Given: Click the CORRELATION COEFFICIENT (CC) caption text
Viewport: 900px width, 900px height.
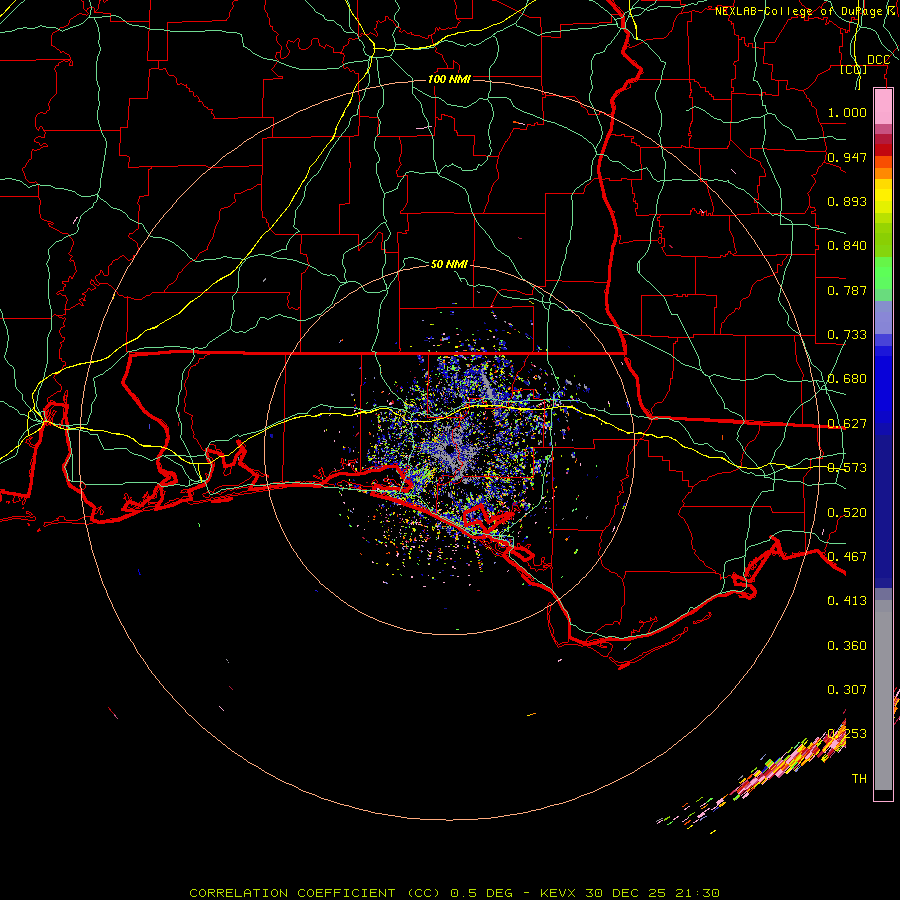Looking at the screenshot, I should click(x=315, y=893).
